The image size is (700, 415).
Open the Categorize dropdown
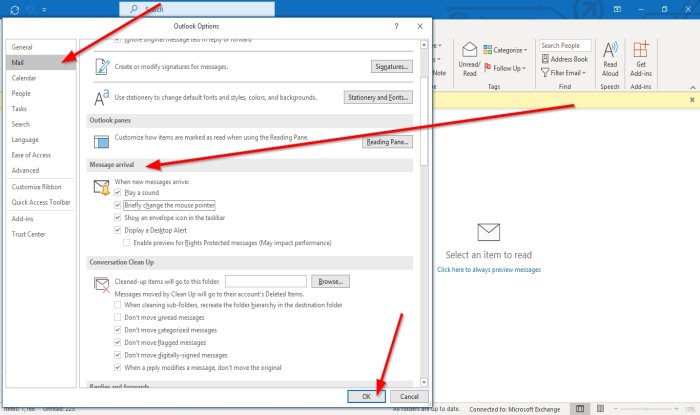coord(505,50)
